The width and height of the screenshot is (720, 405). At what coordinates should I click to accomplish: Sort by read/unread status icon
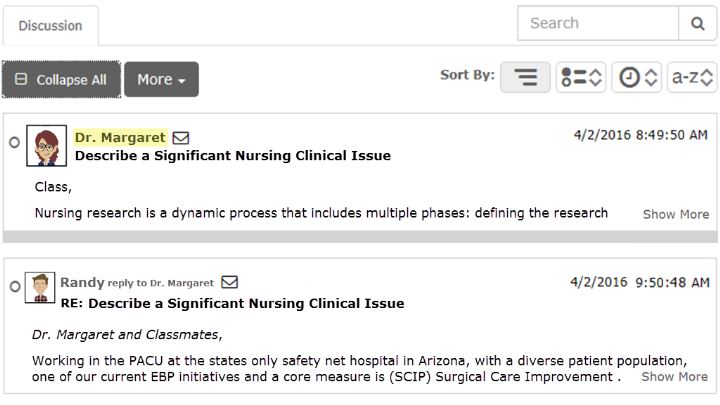click(581, 77)
